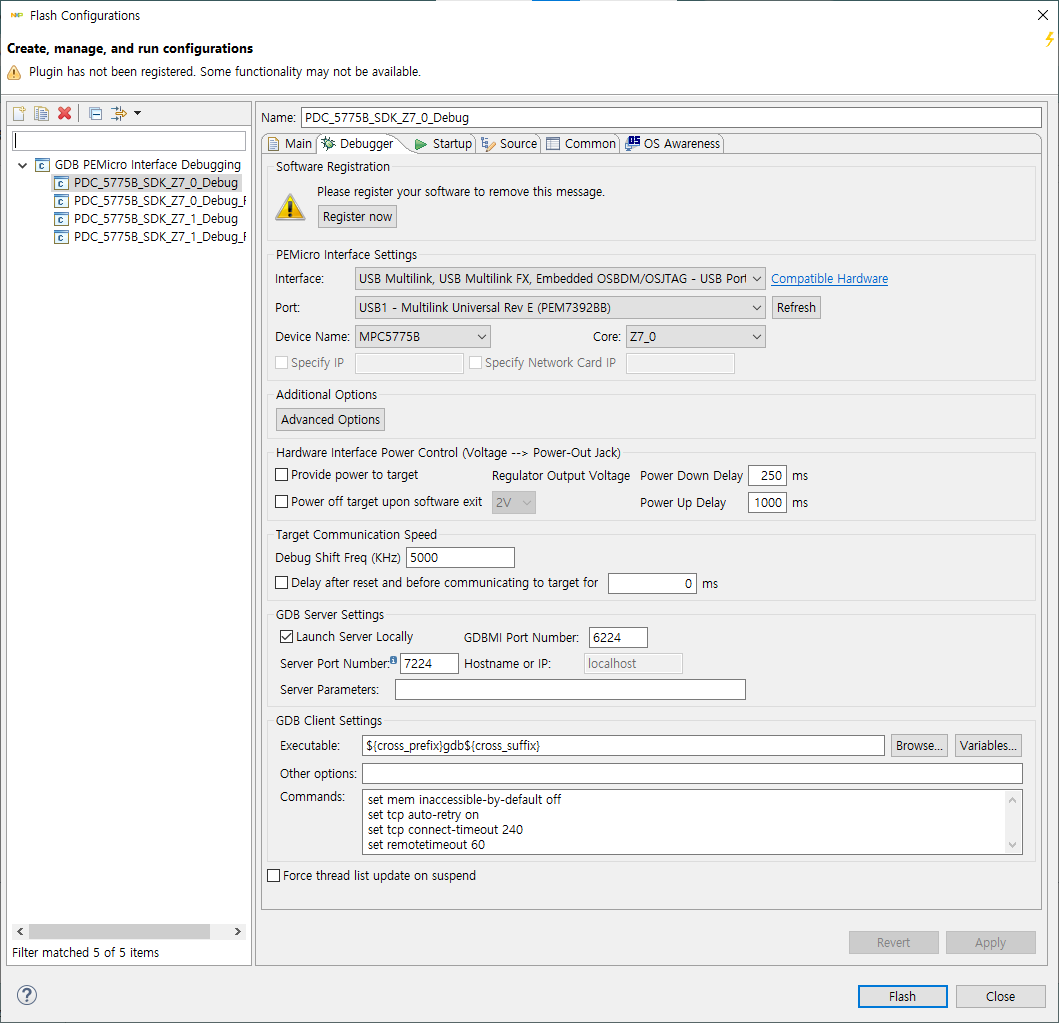This screenshot has height=1023, width=1059.
Task: Enable Provide power to target
Action: click(x=281, y=474)
